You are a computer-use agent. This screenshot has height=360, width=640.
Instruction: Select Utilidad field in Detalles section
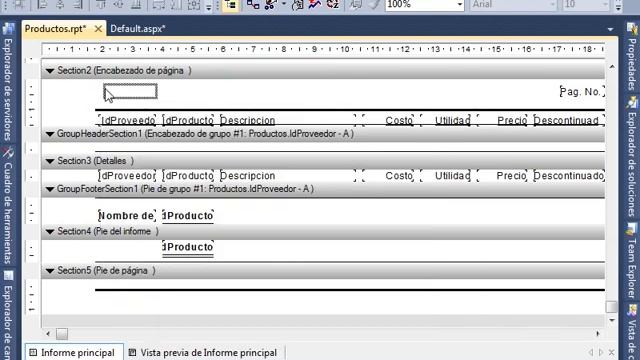(445, 176)
